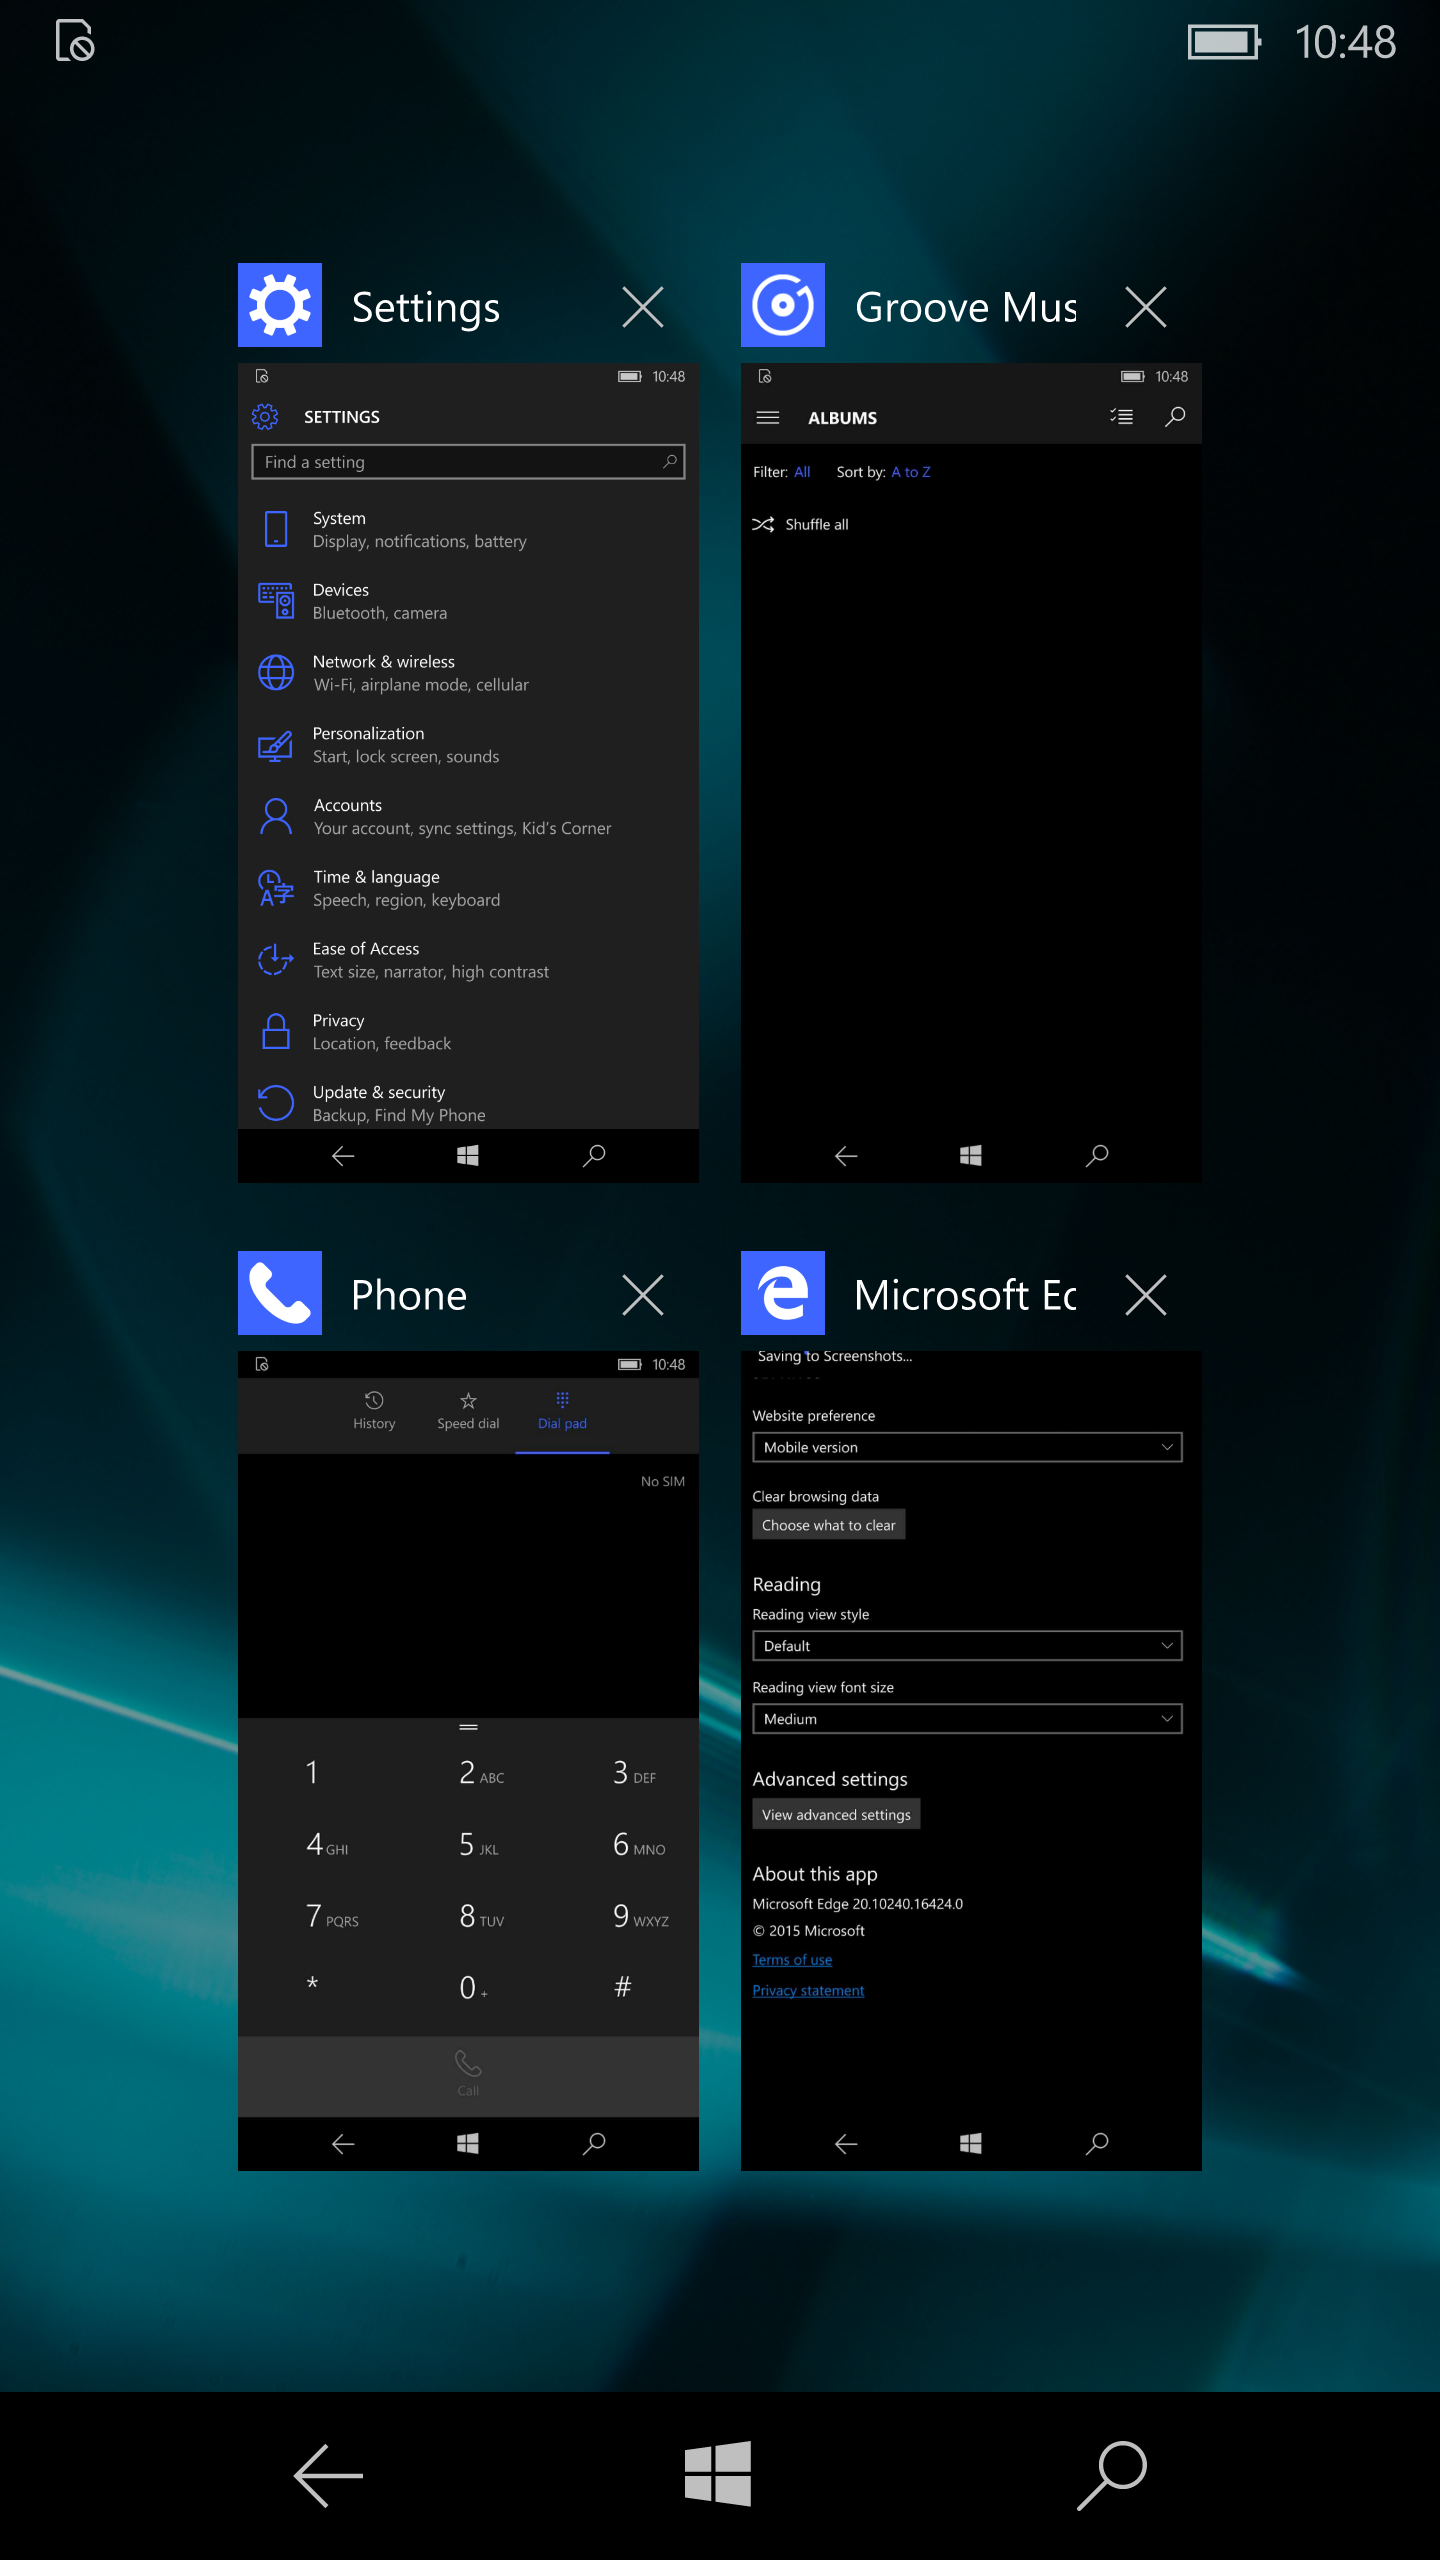Image resolution: width=1440 pixels, height=2560 pixels.
Task: Select the ALBUMS header in Groove Music
Action: pos(842,418)
